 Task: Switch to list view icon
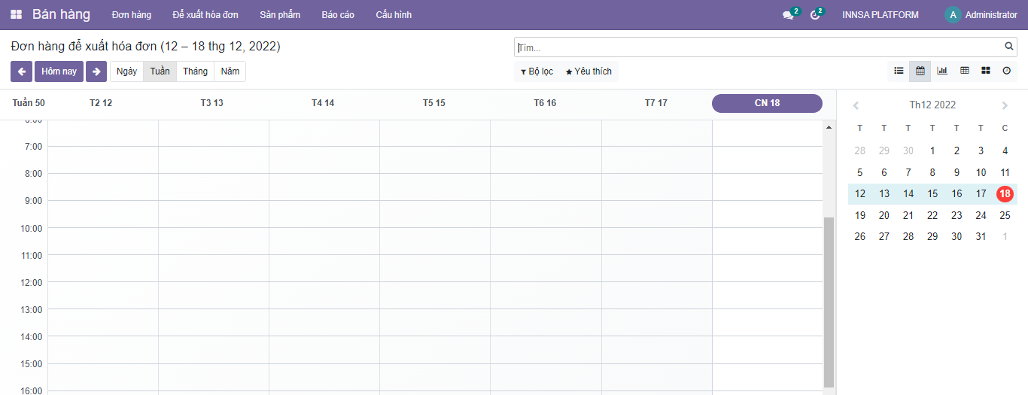pyautogui.click(x=899, y=71)
